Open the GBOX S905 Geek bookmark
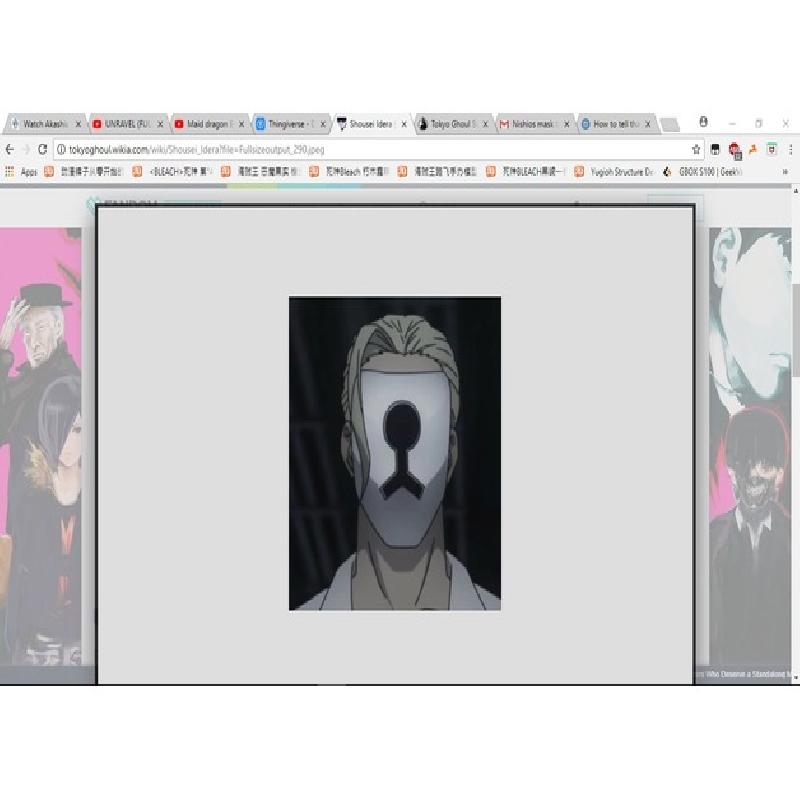 pyautogui.click(x=702, y=172)
